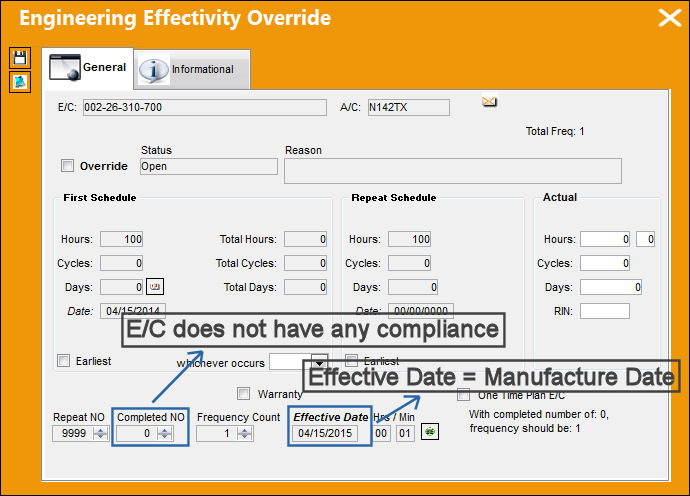Click the save floppy disk icon
The image size is (690, 496).
tap(20, 58)
